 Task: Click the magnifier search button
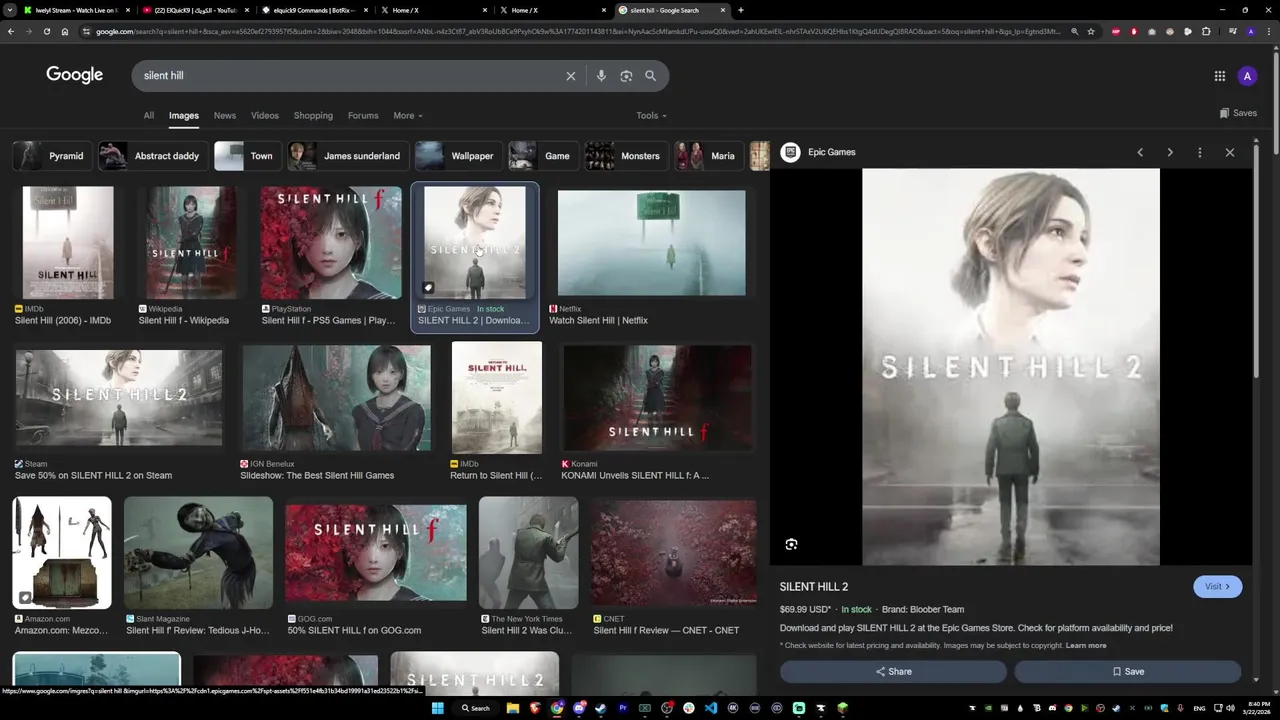650,76
